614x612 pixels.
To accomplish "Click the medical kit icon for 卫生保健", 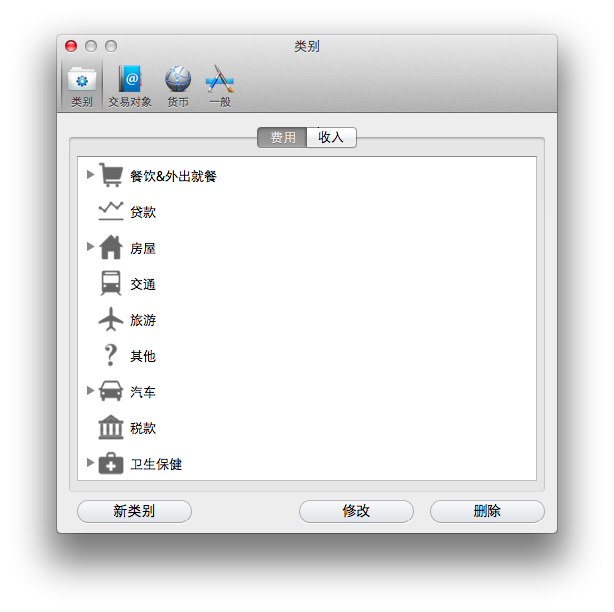I will [x=111, y=463].
